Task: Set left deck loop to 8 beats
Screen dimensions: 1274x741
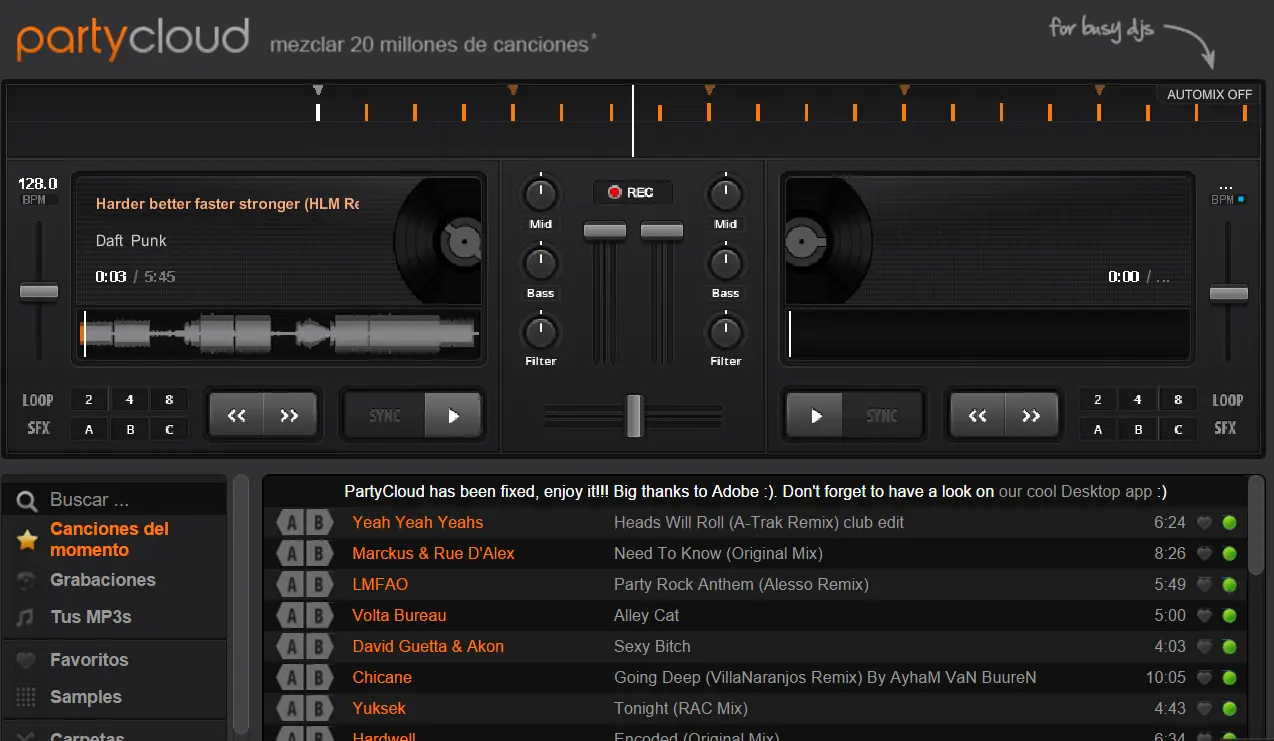Action: pos(169,400)
